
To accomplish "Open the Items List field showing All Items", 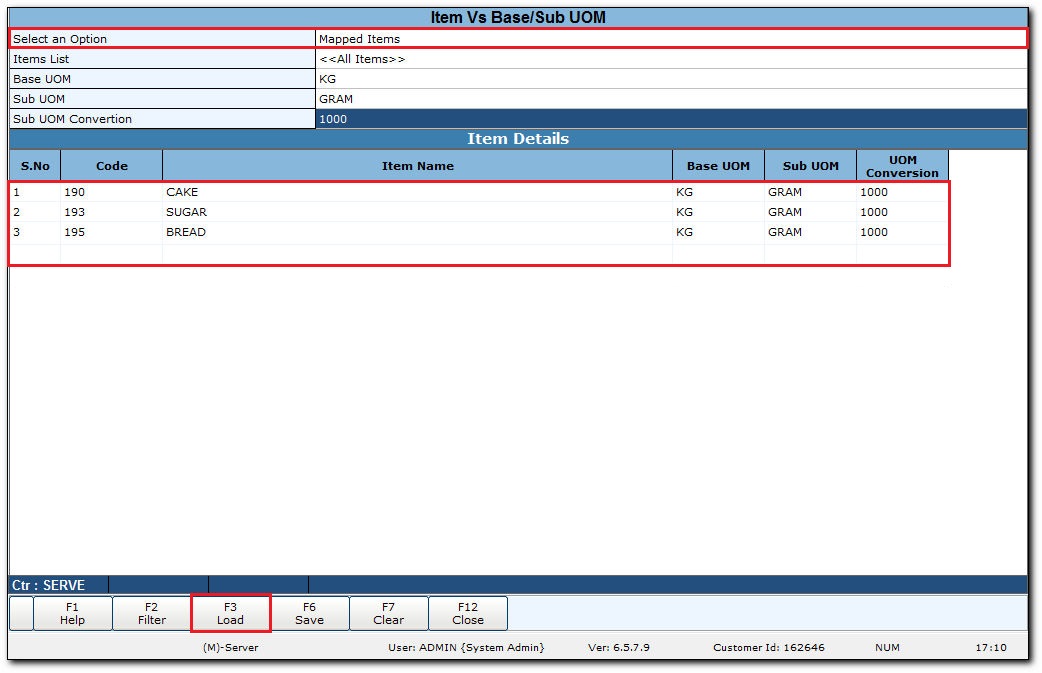I will (x=670, y=59).
